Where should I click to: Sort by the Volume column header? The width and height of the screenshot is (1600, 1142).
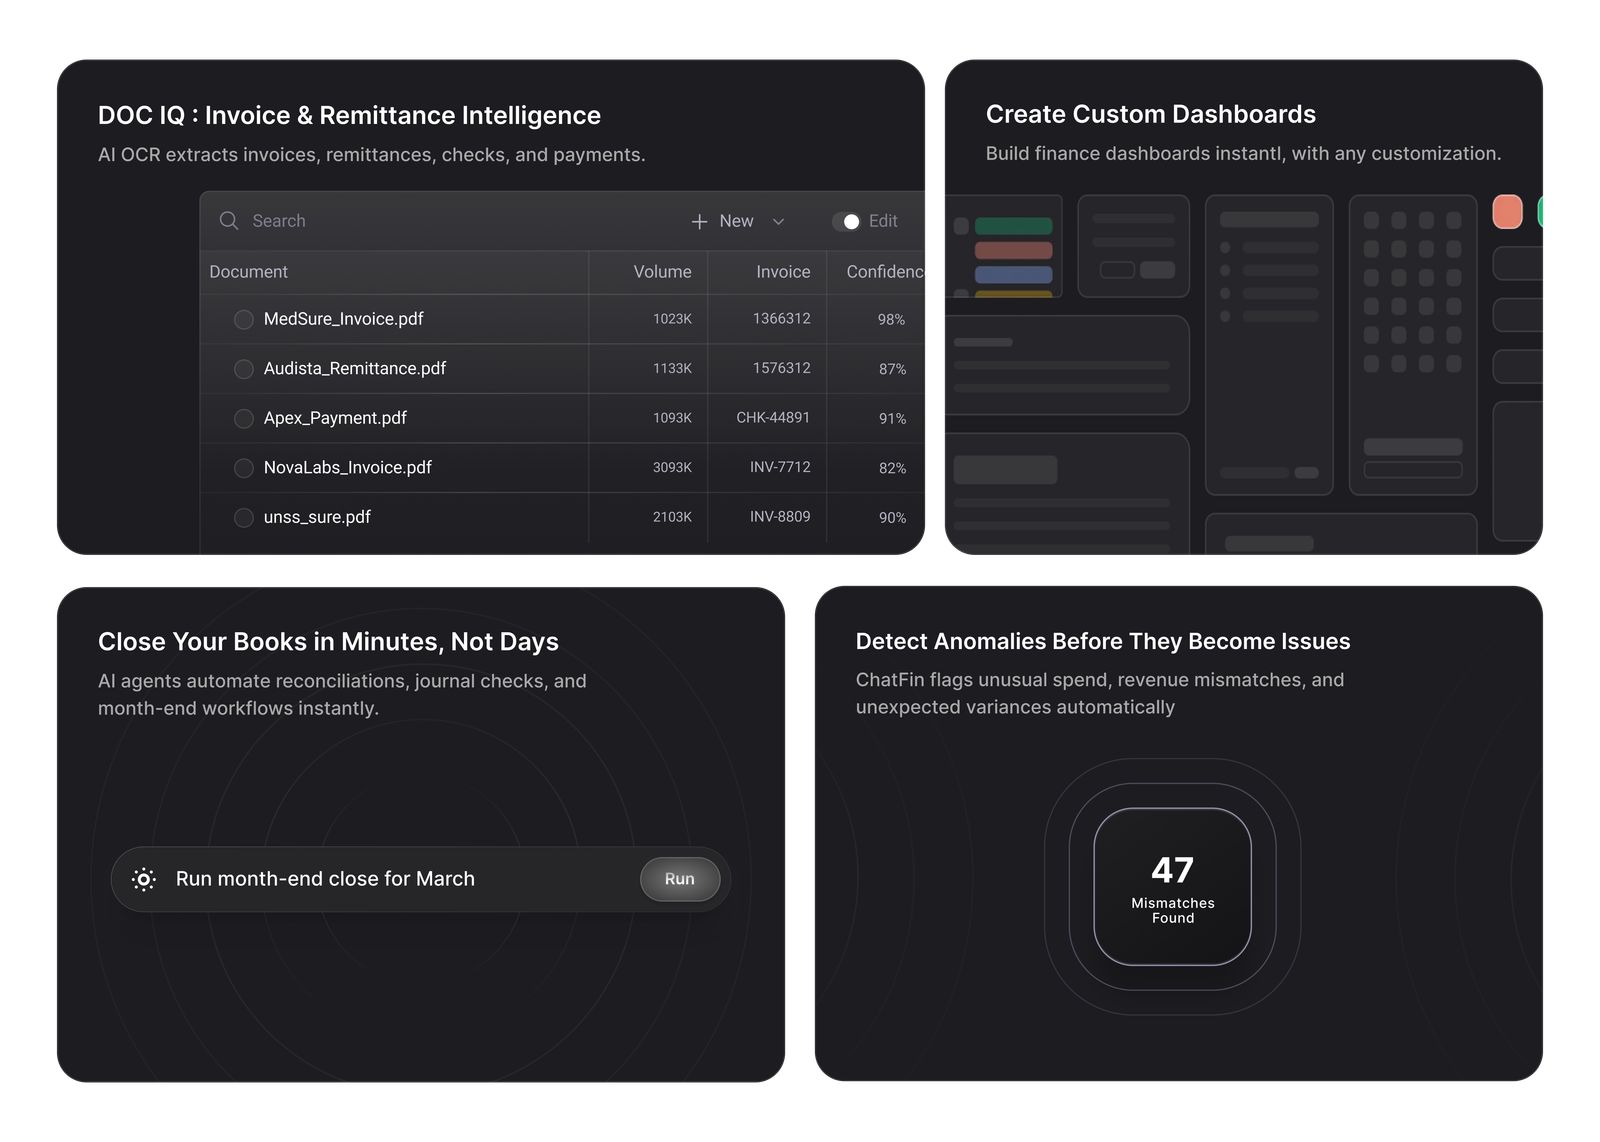click(662, 272)
